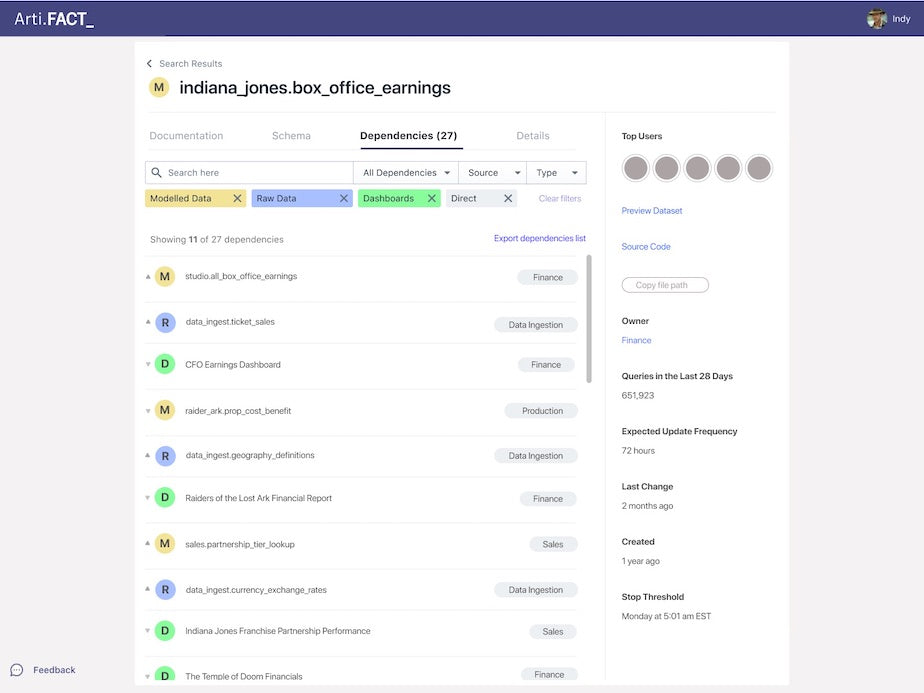
Task: Remove the Dashboards filter chip
Action: tap(432, 198)
